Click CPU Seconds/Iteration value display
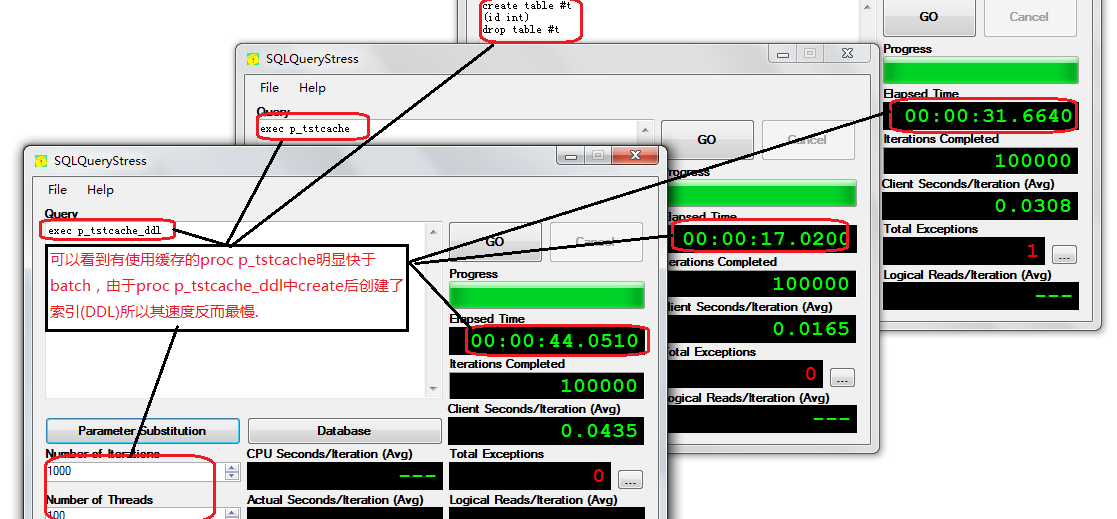The width and height of the screenshot is (1117, 519). tap(345, 476)
